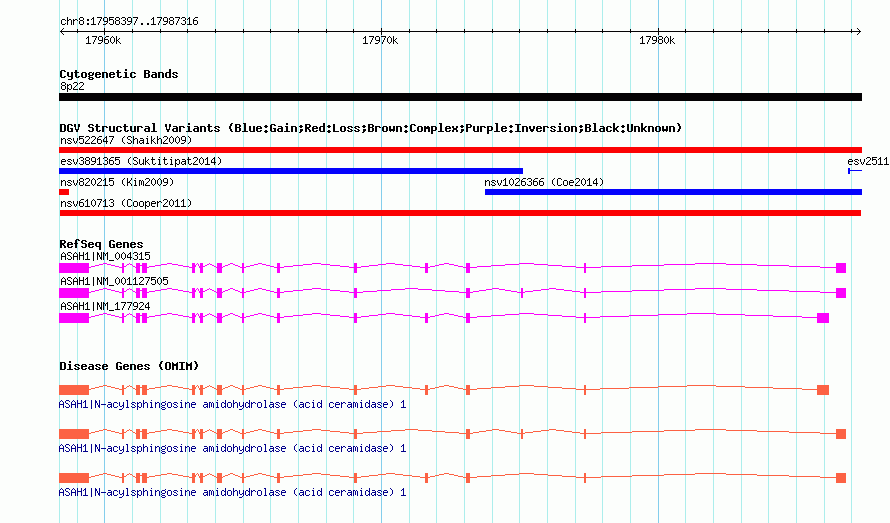Image resolution: width=890 pixels, height=523 pixels.
Task: Select the leftmost large exon of NM_177924
Action: tap(74, 318)
